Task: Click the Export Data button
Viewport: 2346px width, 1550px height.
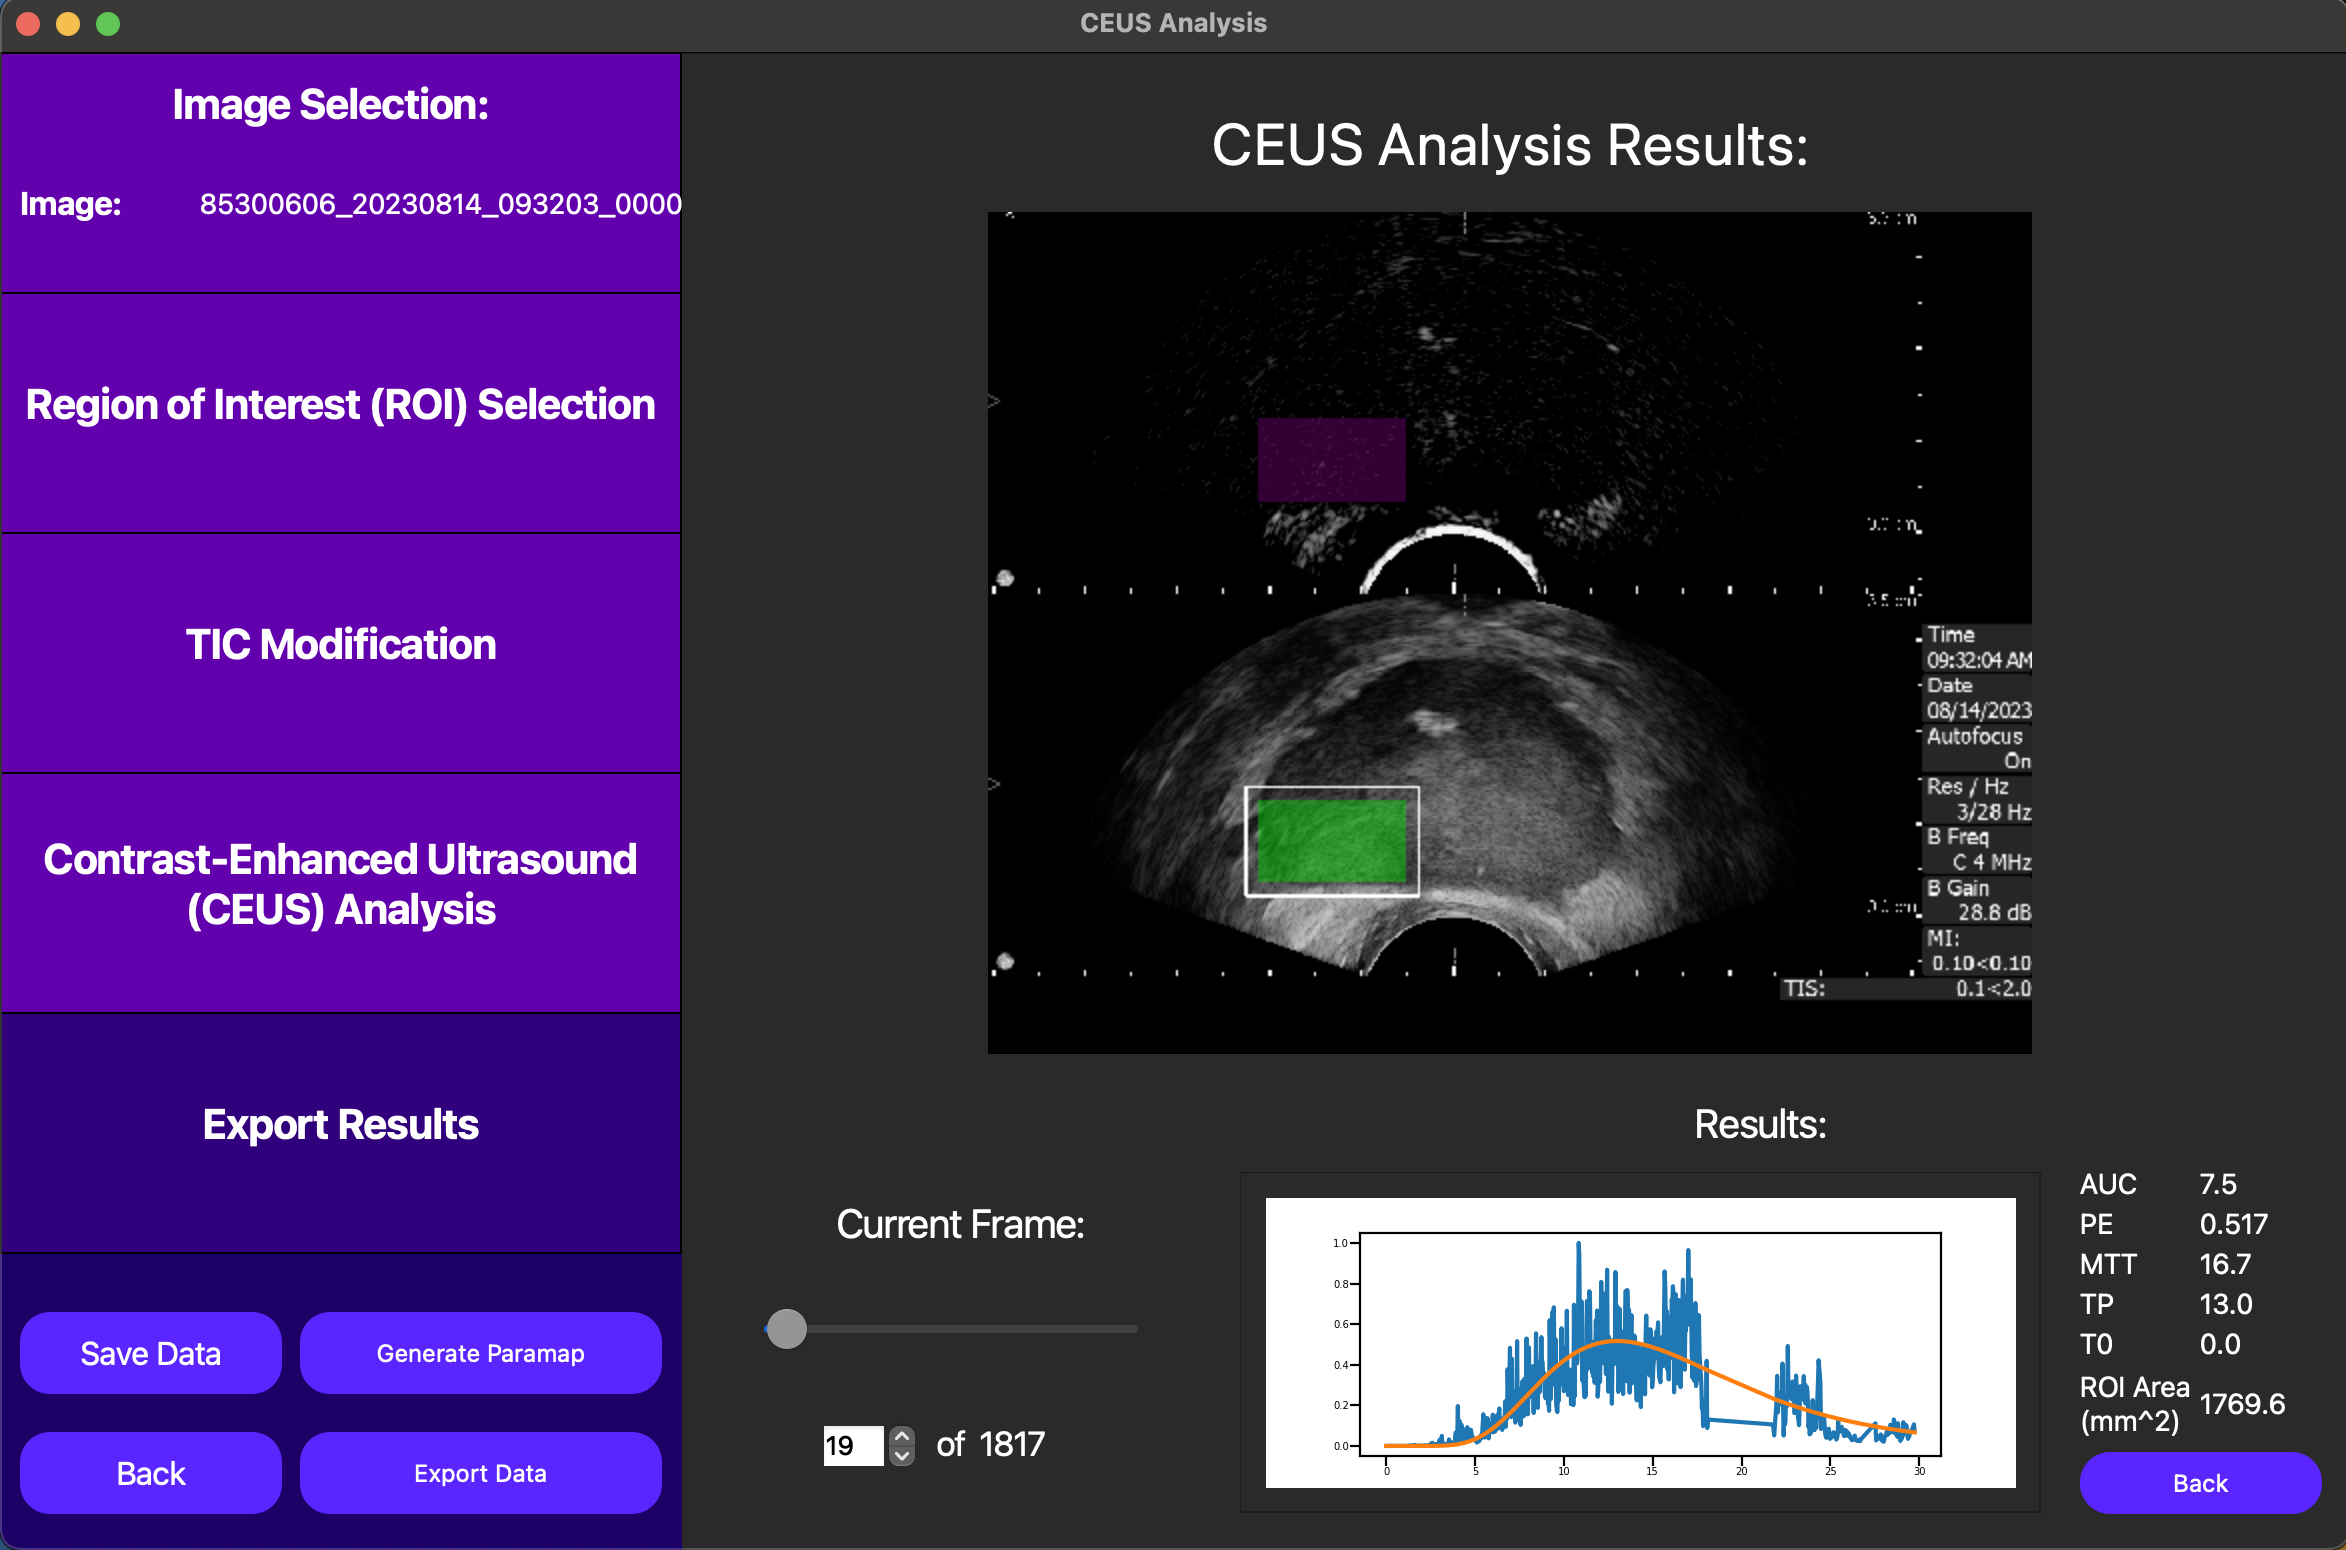Action: point(480,1473)
